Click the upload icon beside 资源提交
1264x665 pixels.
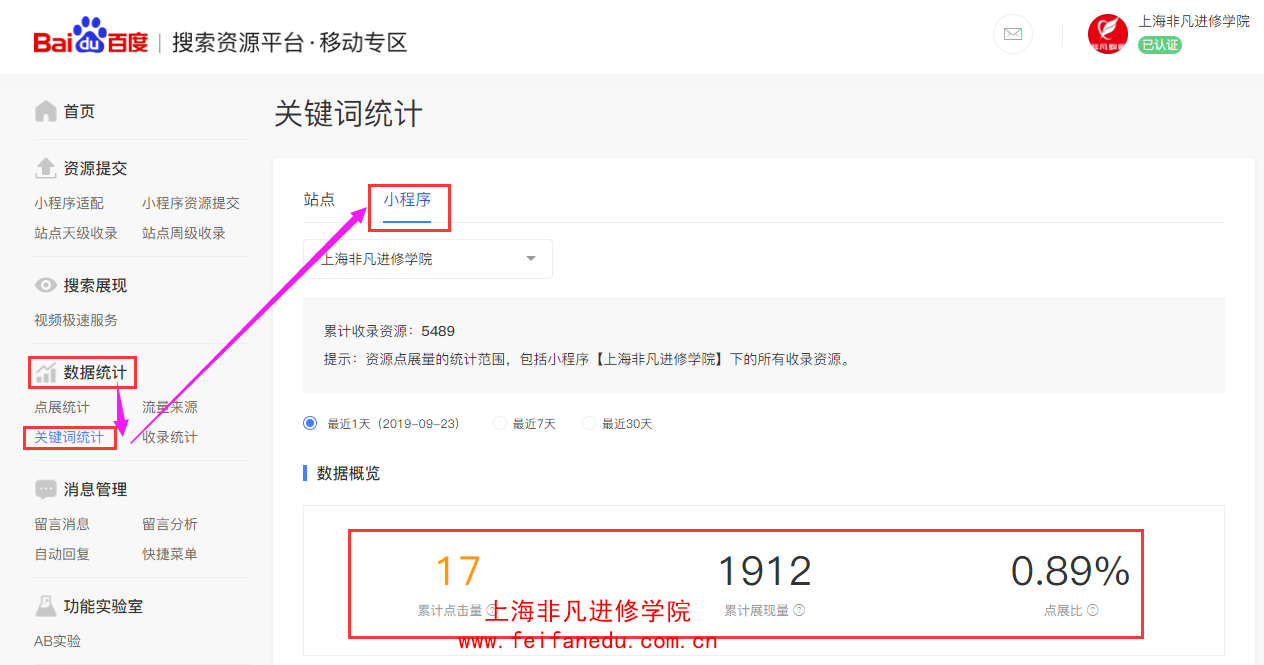45,168
